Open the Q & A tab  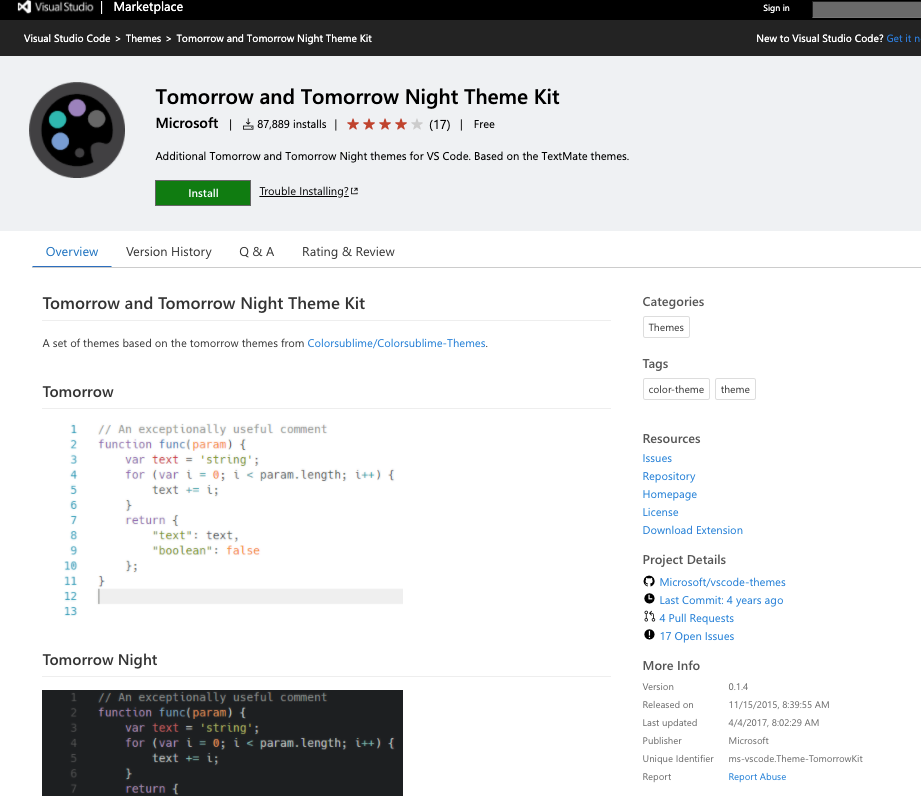256,251
